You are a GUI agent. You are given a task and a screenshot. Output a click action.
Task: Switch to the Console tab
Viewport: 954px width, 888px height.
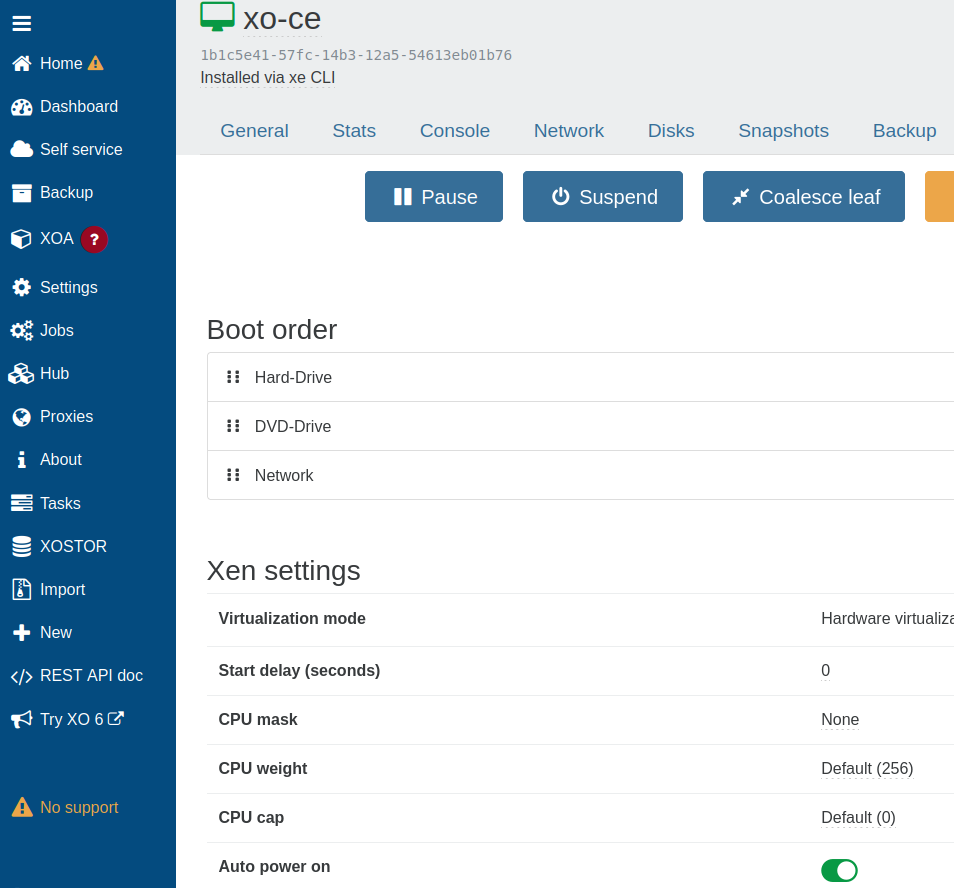(x=454, y=131)
